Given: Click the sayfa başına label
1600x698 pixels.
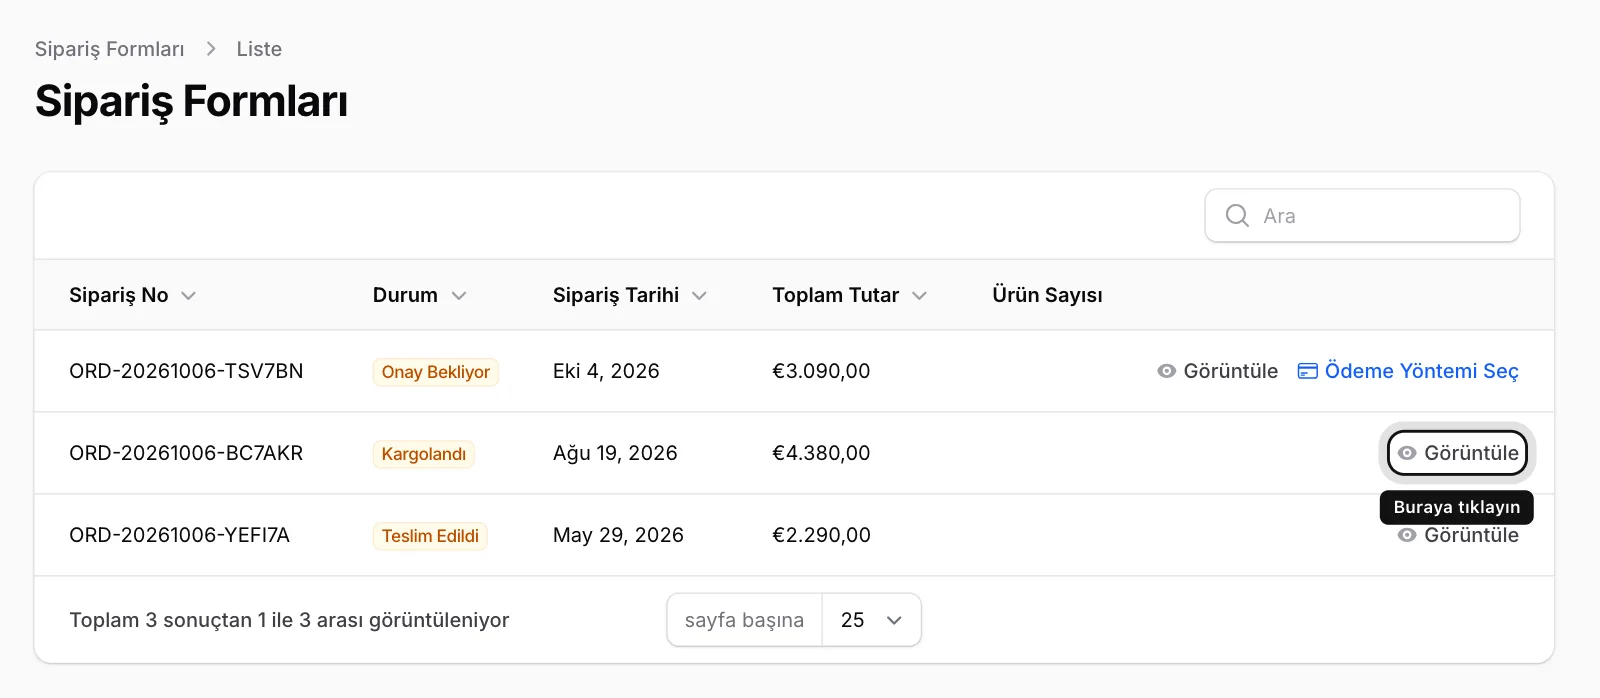Looking at the screenshot, I should [x=744, y=620].
